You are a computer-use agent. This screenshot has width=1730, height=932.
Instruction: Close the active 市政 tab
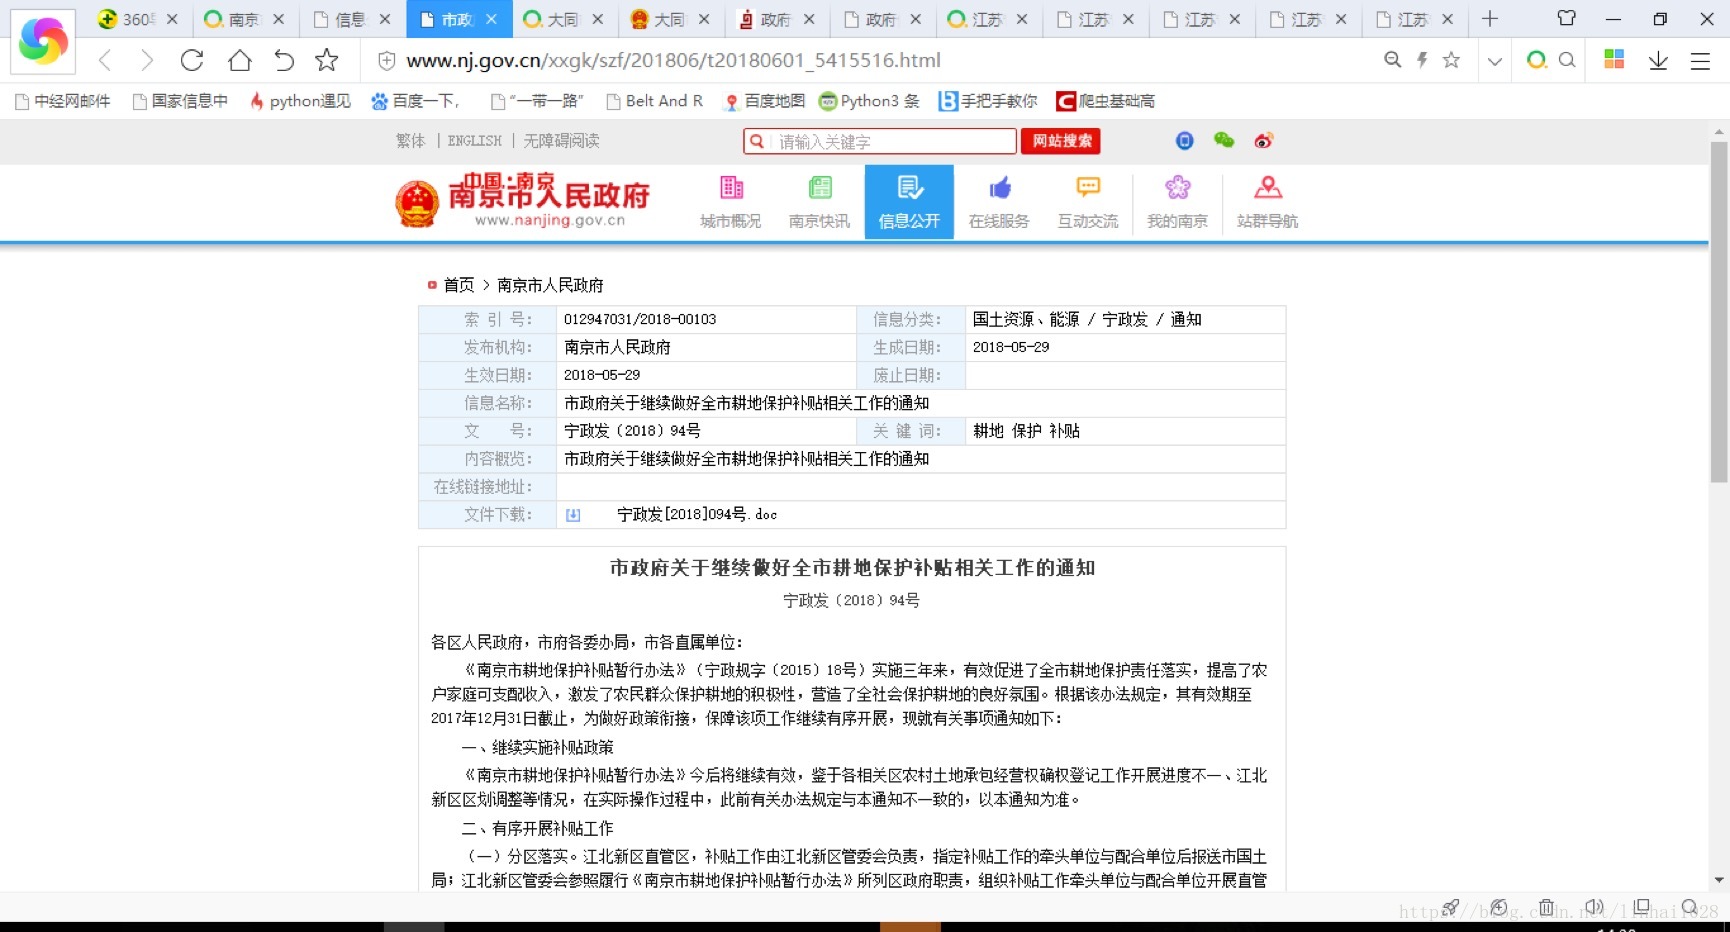click(x=492, y=19)
